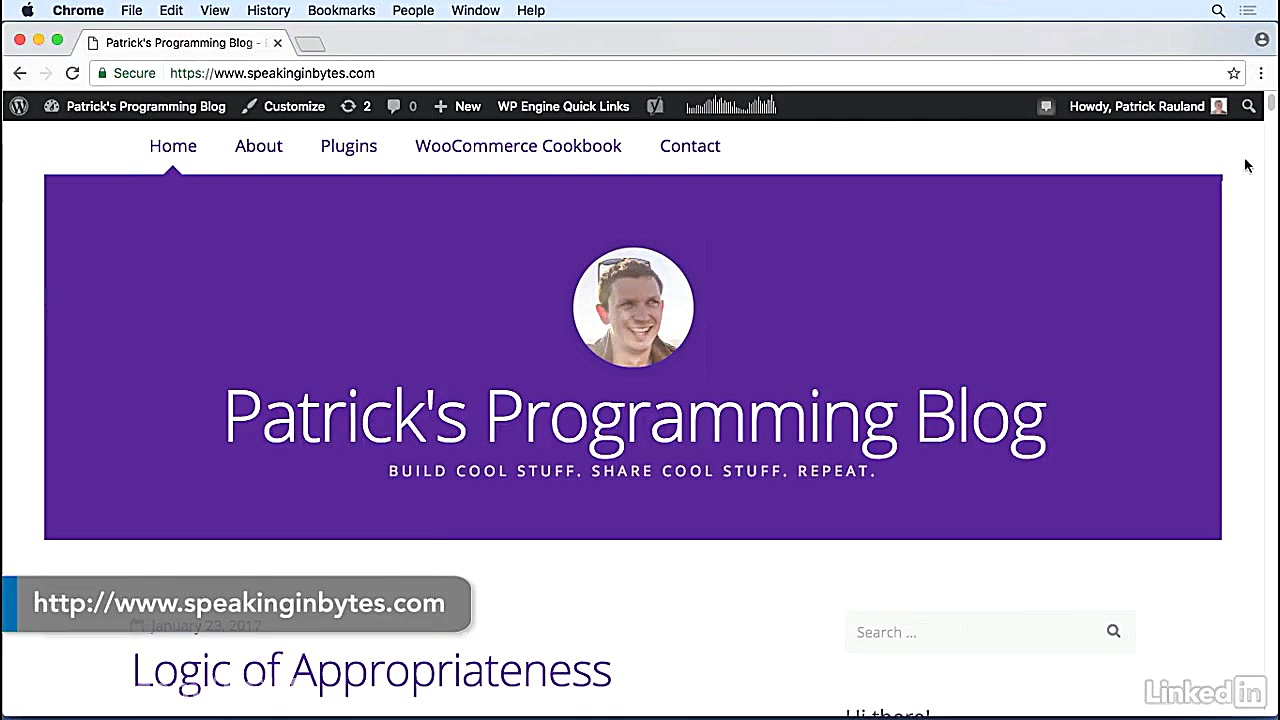Click the New content button

pos(457,106)
